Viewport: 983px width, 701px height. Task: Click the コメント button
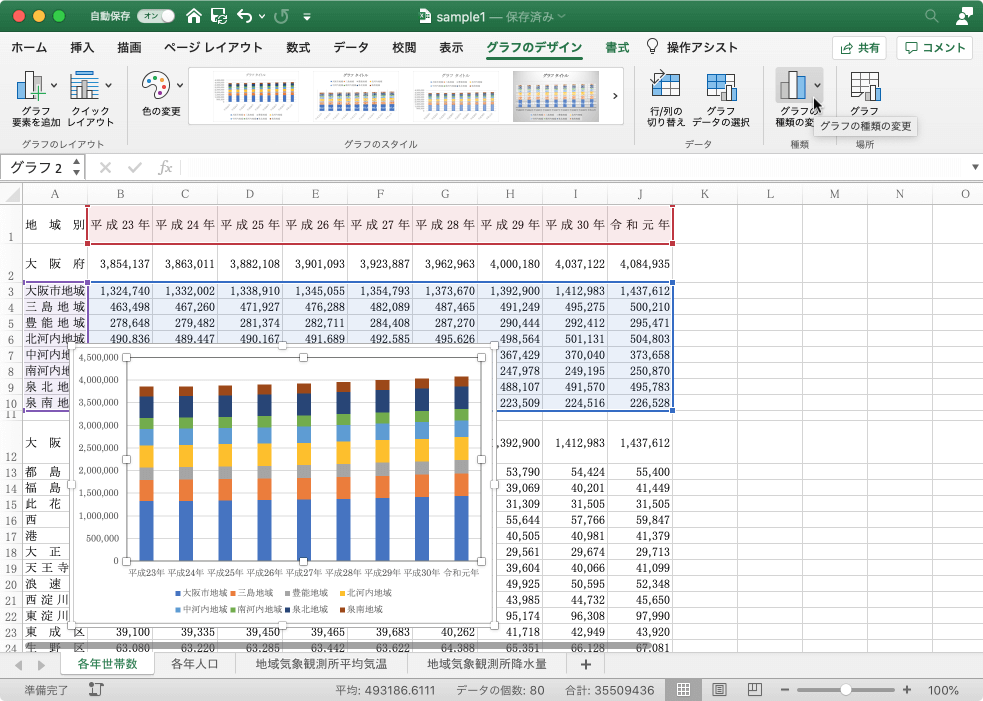(x=934, y=47)
